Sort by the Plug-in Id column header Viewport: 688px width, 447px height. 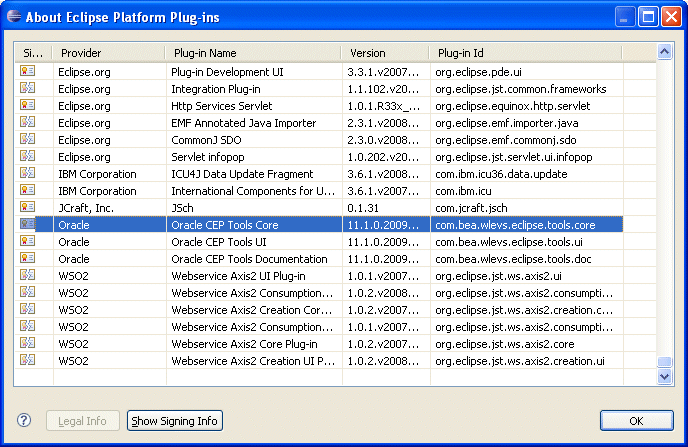(x=526, y=53)
